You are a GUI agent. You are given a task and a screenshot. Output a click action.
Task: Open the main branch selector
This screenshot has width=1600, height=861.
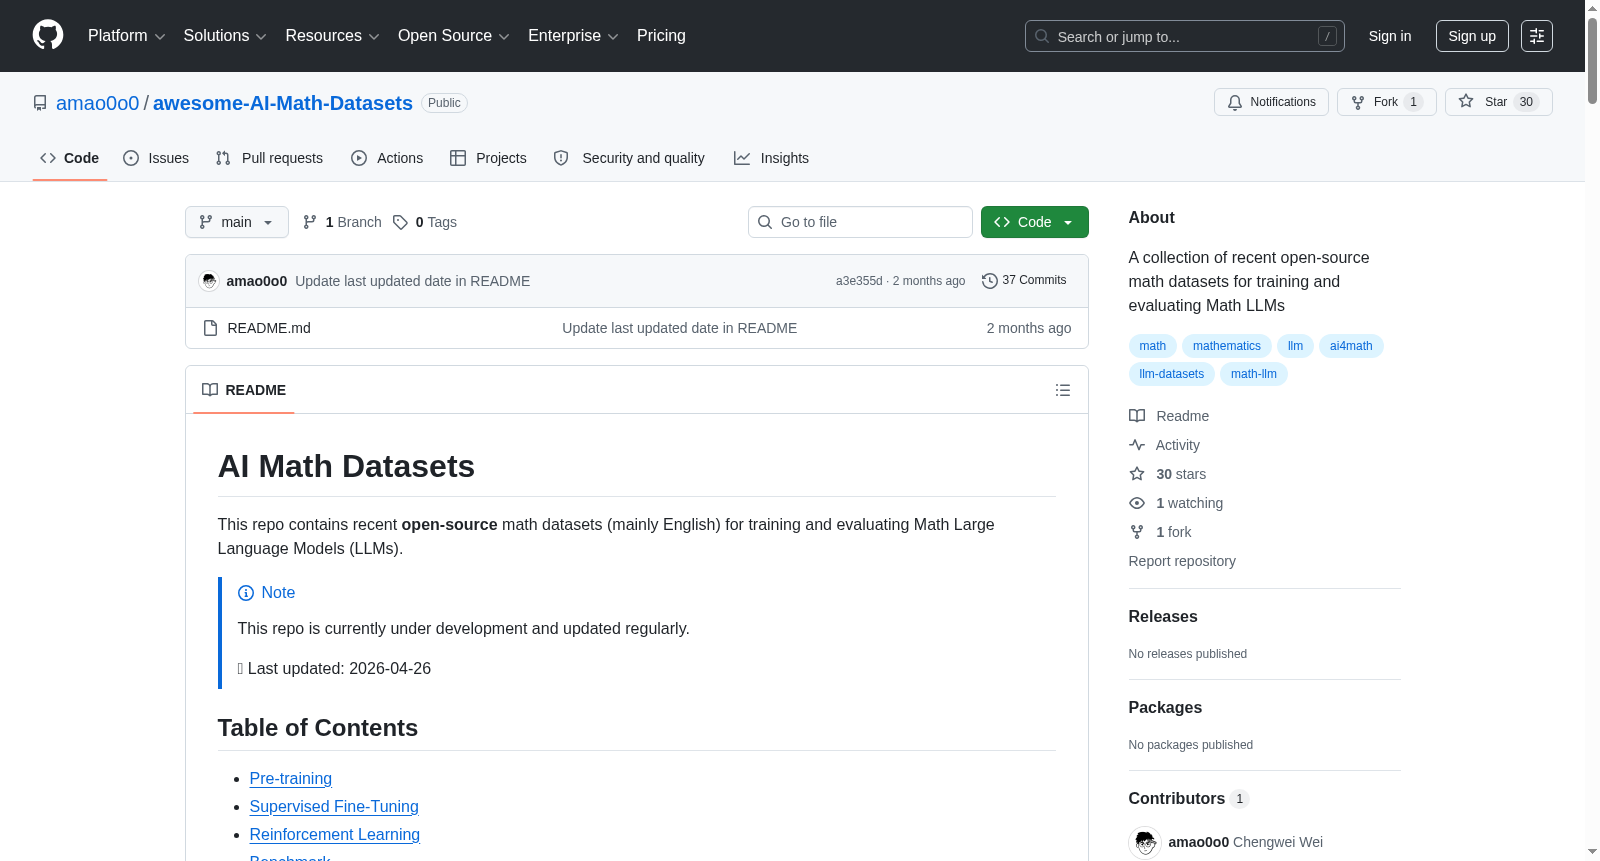coord(237,222)
